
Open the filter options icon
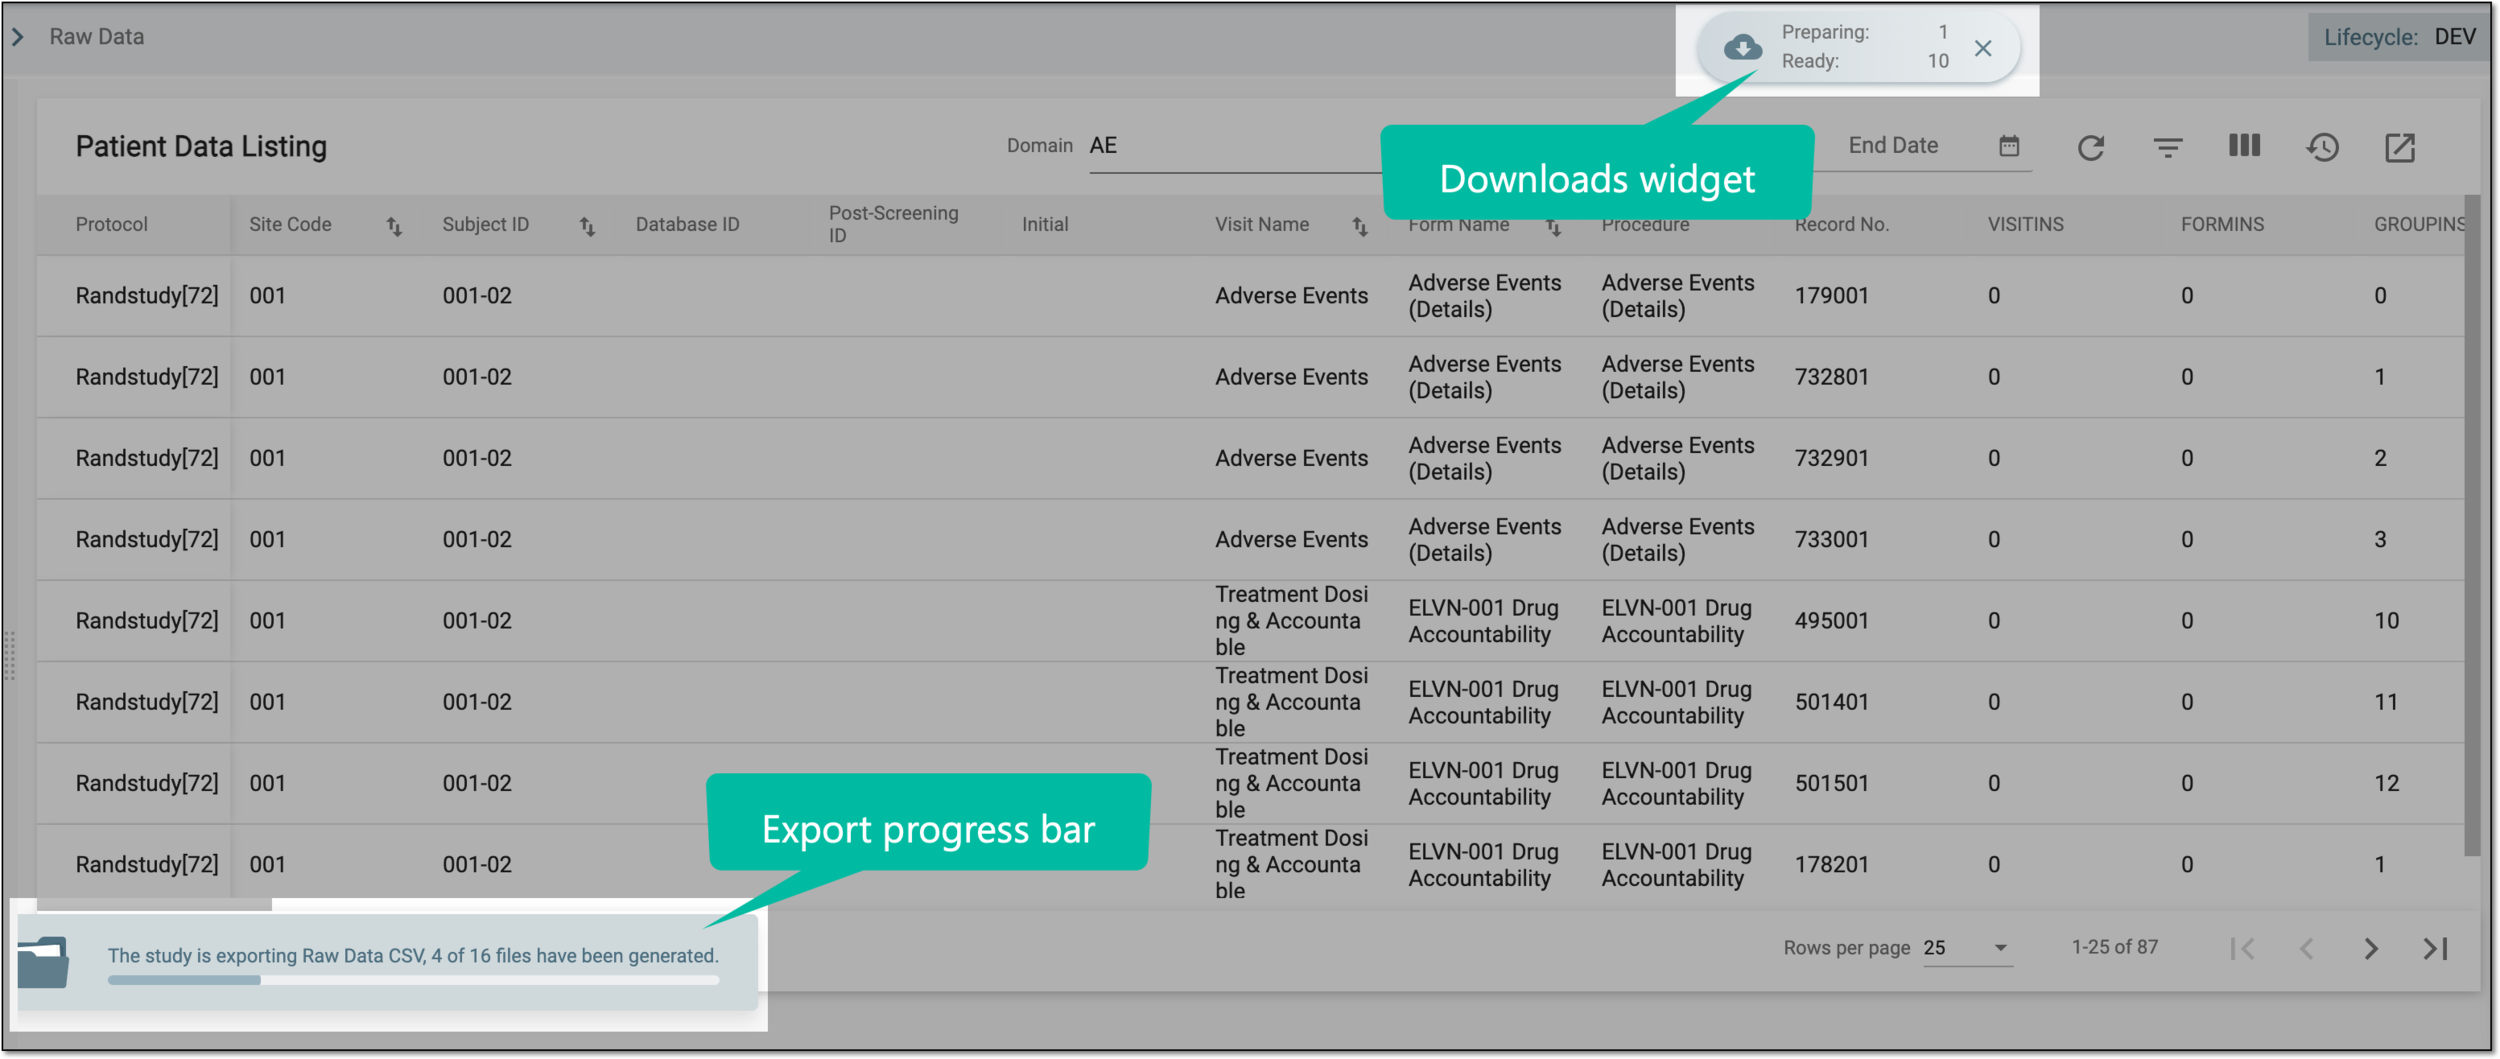[x=2168, y=148]
